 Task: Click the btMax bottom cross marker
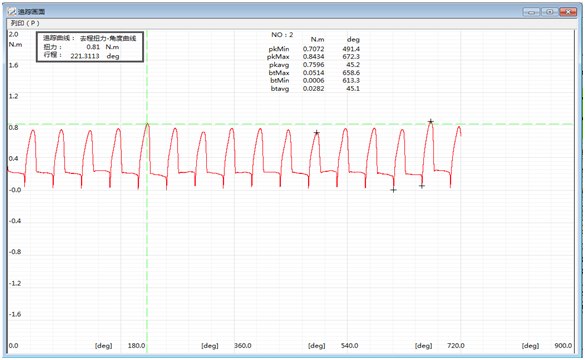click(x=422, y=186)
